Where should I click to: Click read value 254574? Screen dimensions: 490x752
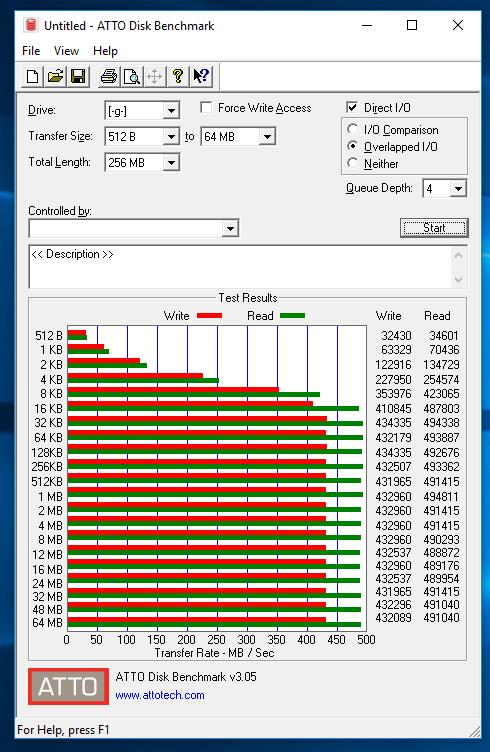[441, 379]
